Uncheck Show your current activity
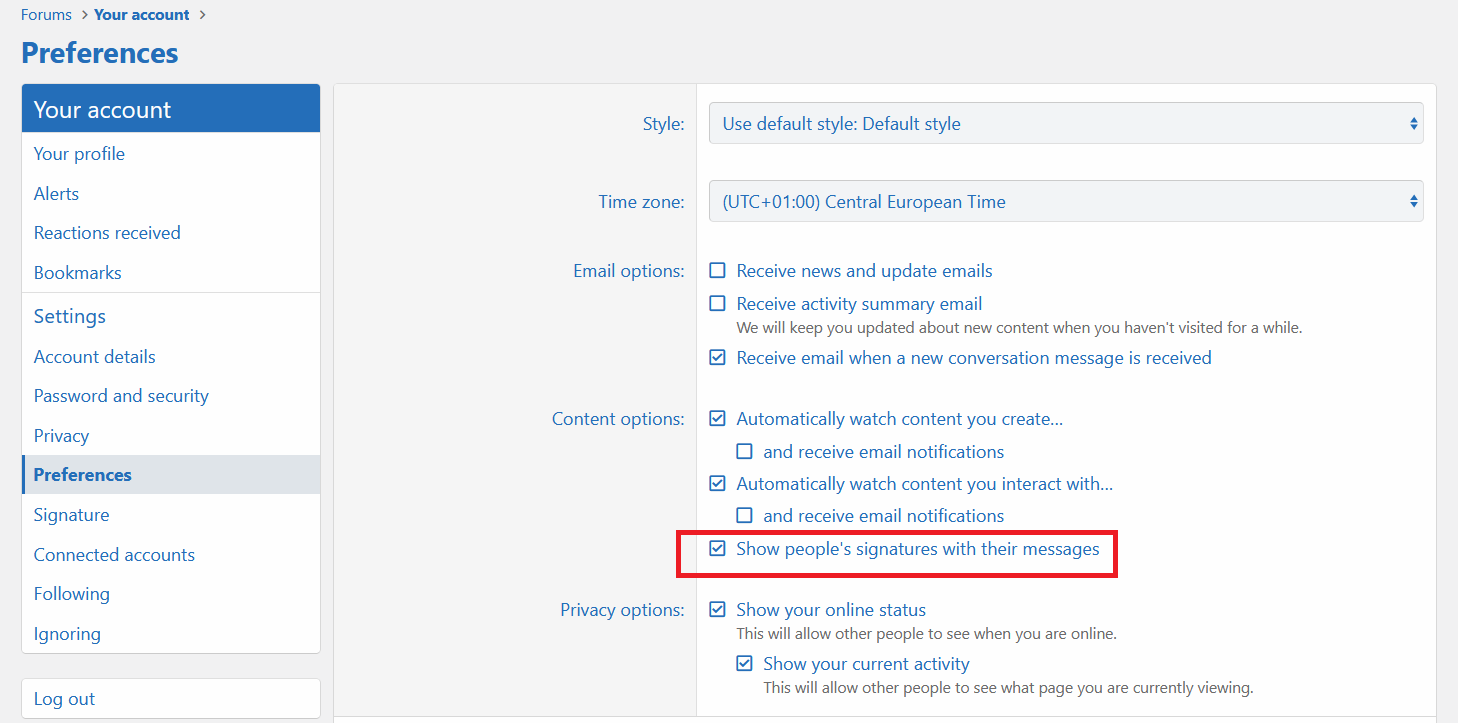Screen dimensions: 1458x723 click(x=744, y=664)
